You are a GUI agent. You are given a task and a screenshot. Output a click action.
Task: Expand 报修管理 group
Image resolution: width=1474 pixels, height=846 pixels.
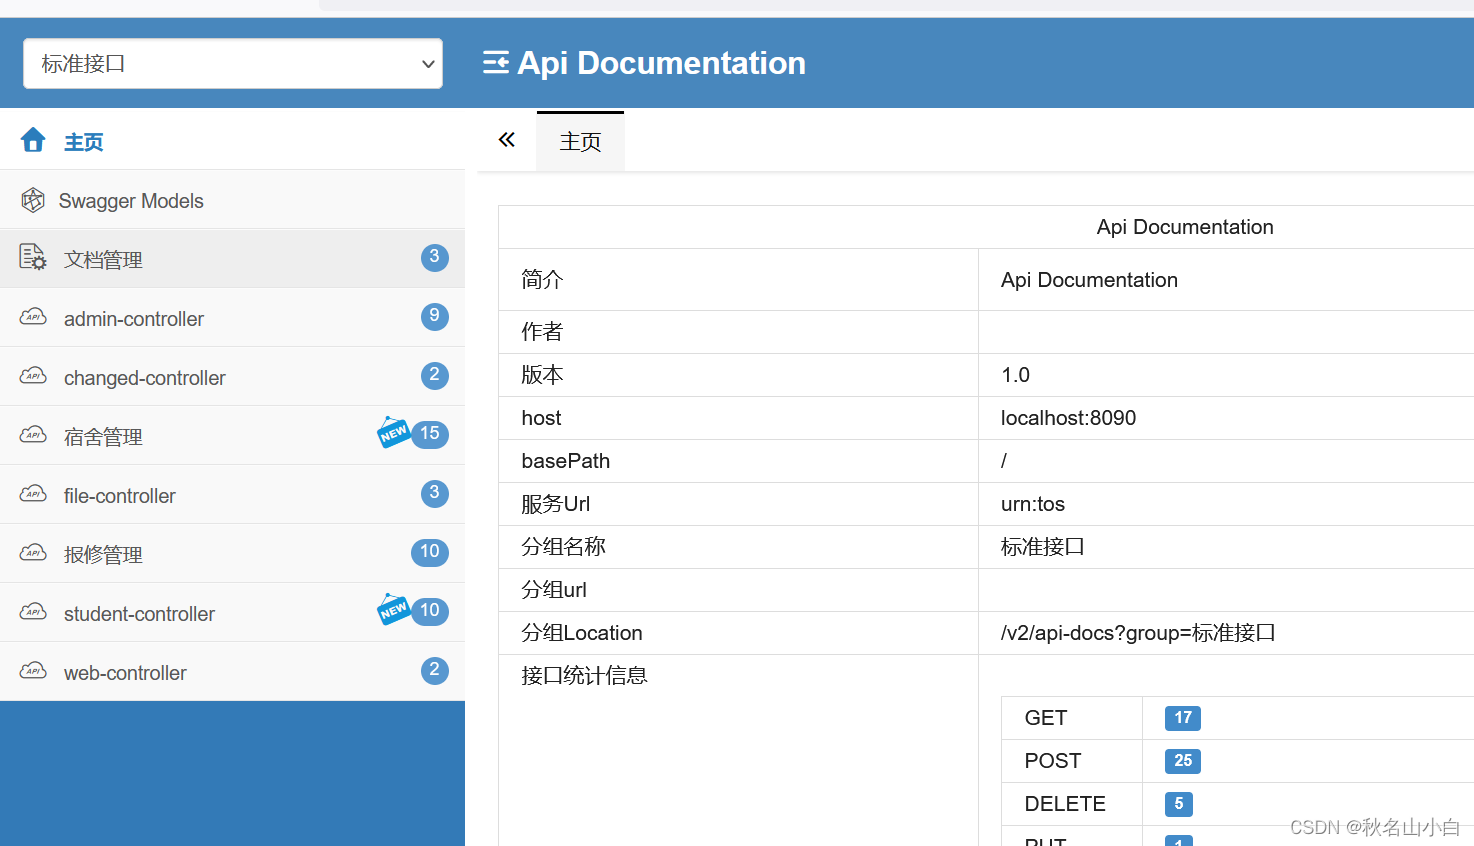pyautogui.click(x=232, y=554)
